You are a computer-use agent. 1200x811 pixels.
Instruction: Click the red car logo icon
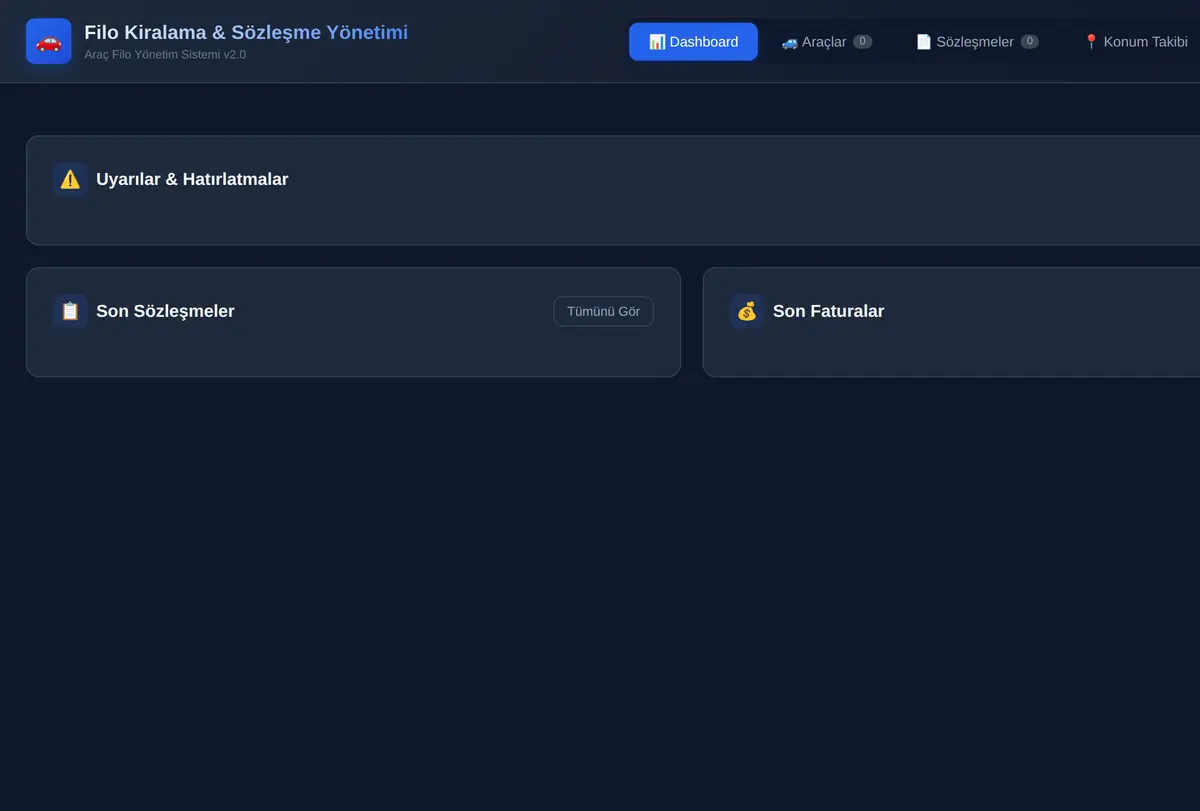[x=48, y=41]
